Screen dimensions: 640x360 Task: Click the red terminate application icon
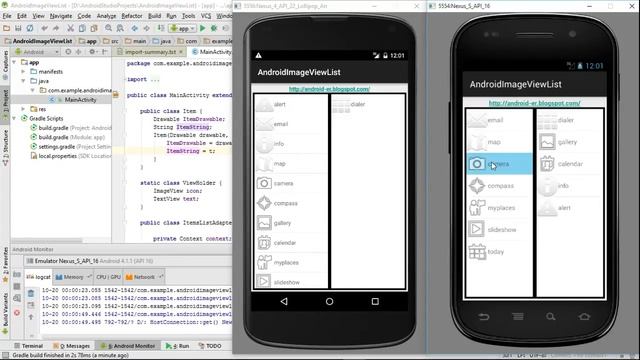point(17,313)
